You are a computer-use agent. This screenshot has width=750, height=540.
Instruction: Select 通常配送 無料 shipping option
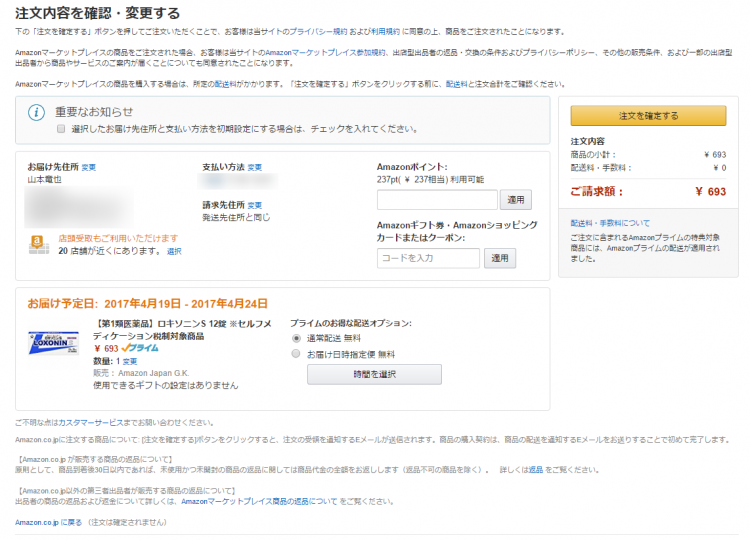(296, 338)
